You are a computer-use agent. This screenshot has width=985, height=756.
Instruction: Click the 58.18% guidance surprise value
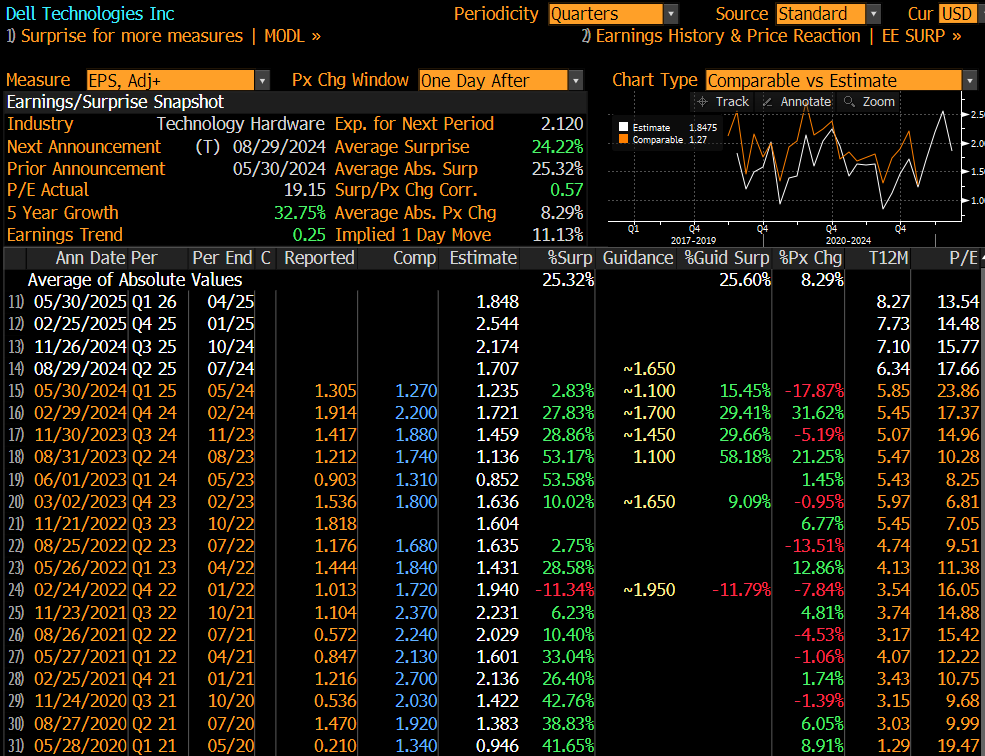pos(745,457)
